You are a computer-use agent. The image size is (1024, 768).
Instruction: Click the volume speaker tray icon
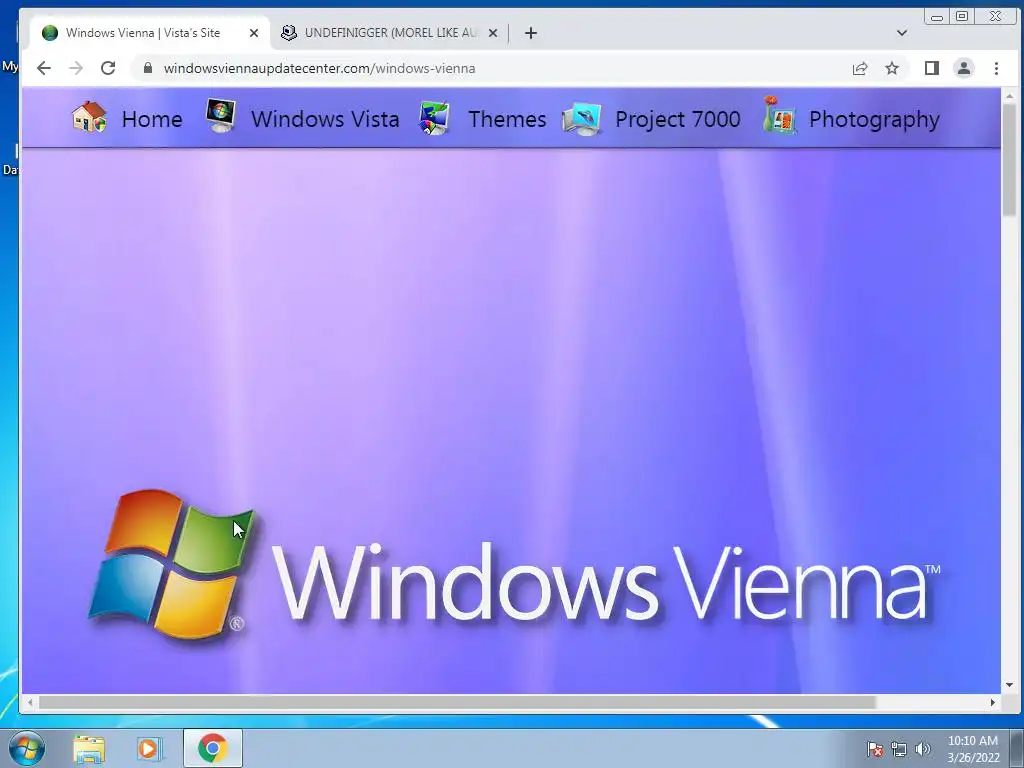(x=923, y=749)
